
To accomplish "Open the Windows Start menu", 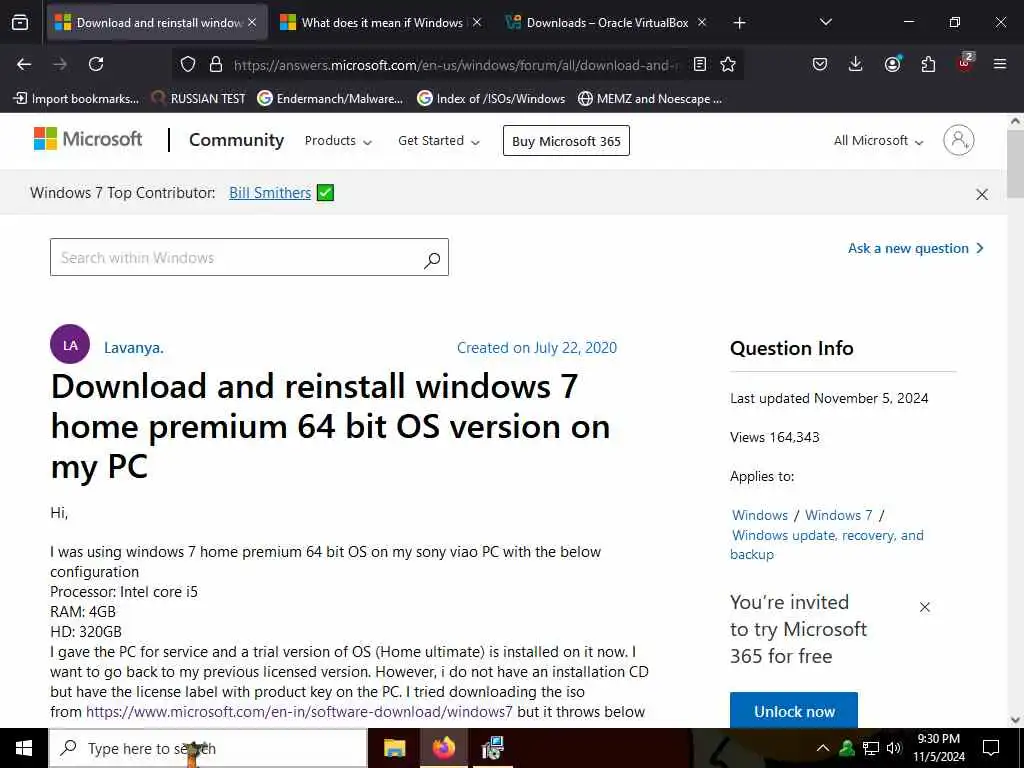I will [x=24, y=748].
